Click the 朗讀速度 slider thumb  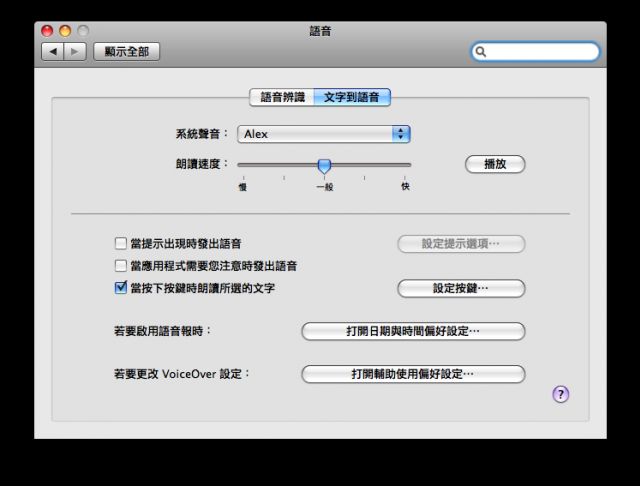pyautogui.click(x=324, y=166)
